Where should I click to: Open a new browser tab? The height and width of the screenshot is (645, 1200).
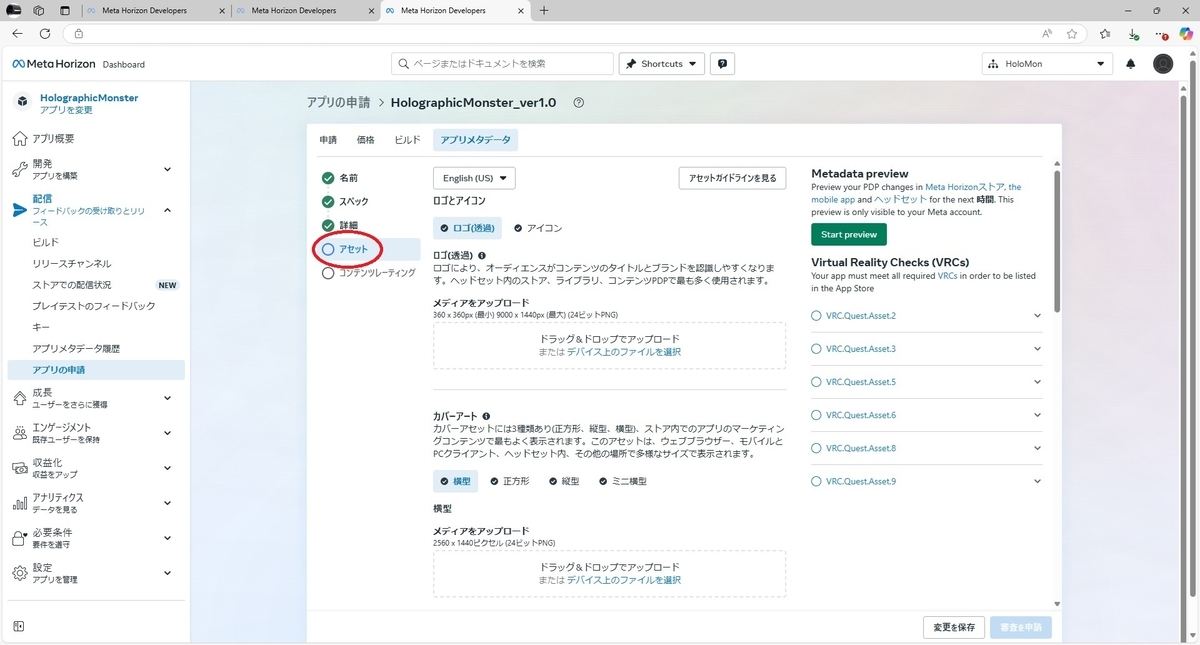544,10
